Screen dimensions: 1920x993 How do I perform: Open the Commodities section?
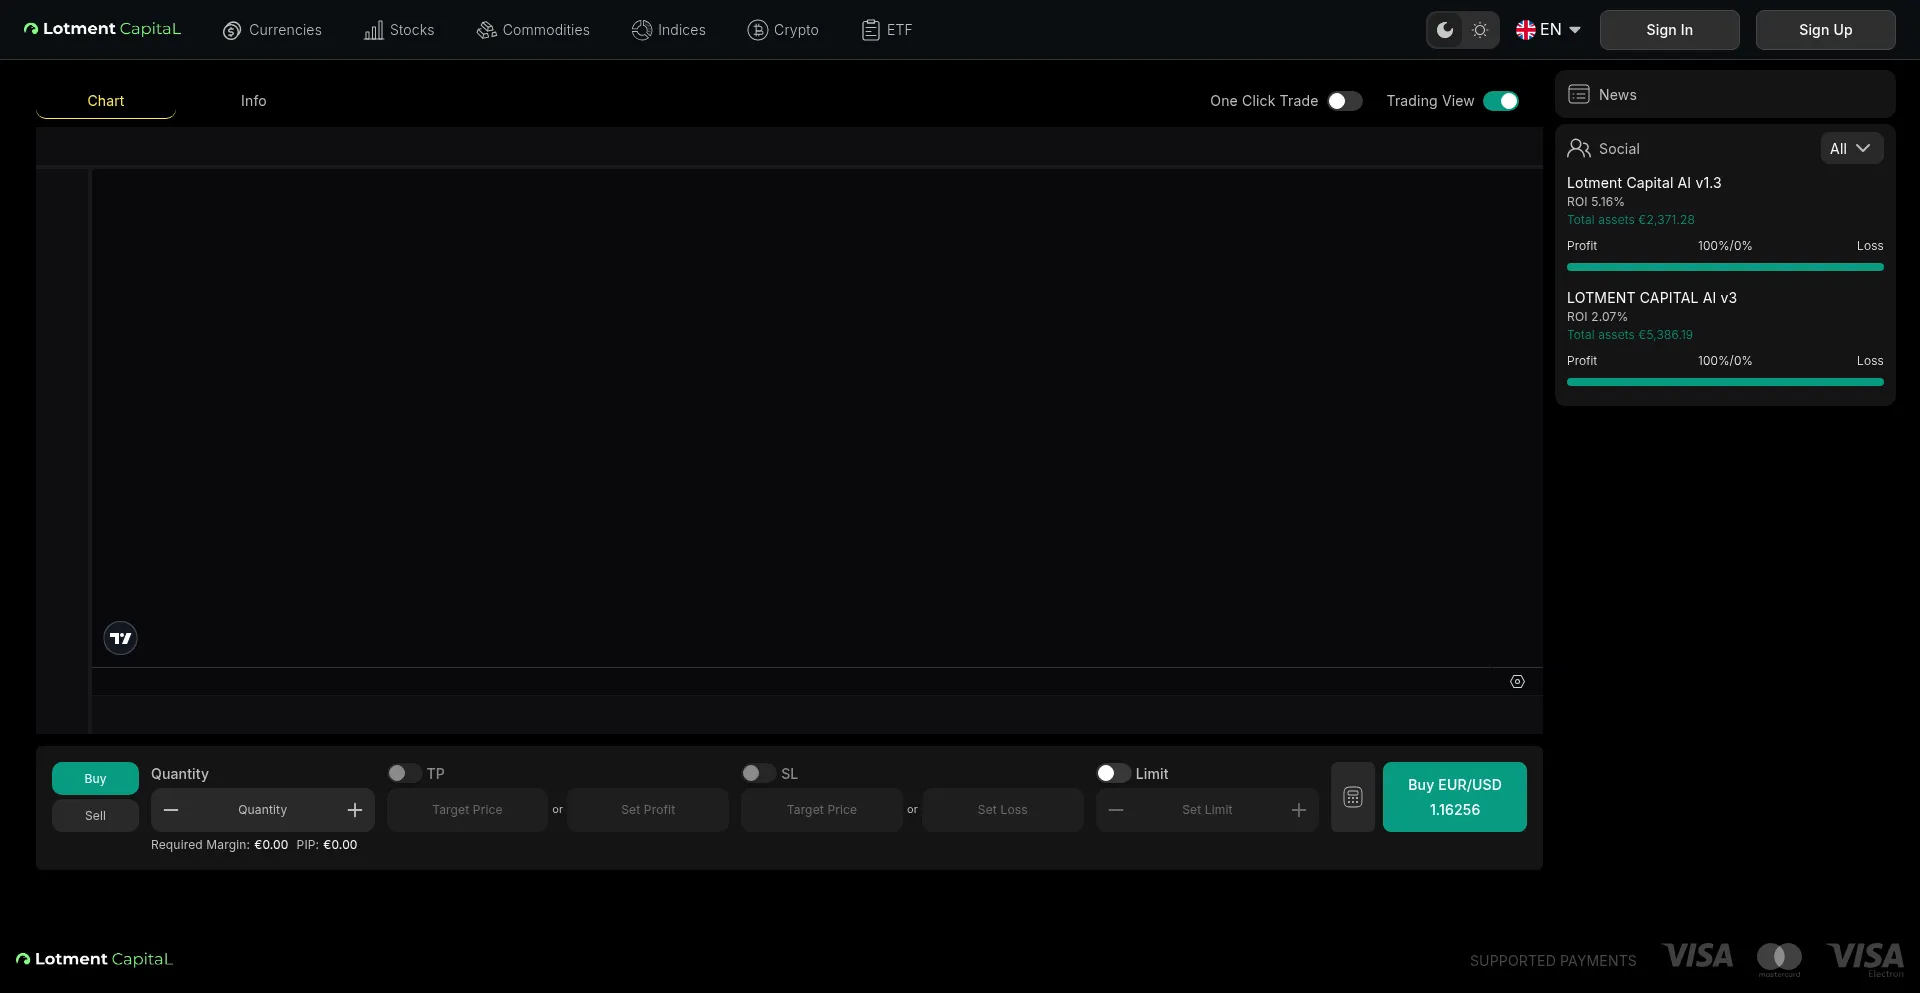pyautogui.click(x=486, y=30)
